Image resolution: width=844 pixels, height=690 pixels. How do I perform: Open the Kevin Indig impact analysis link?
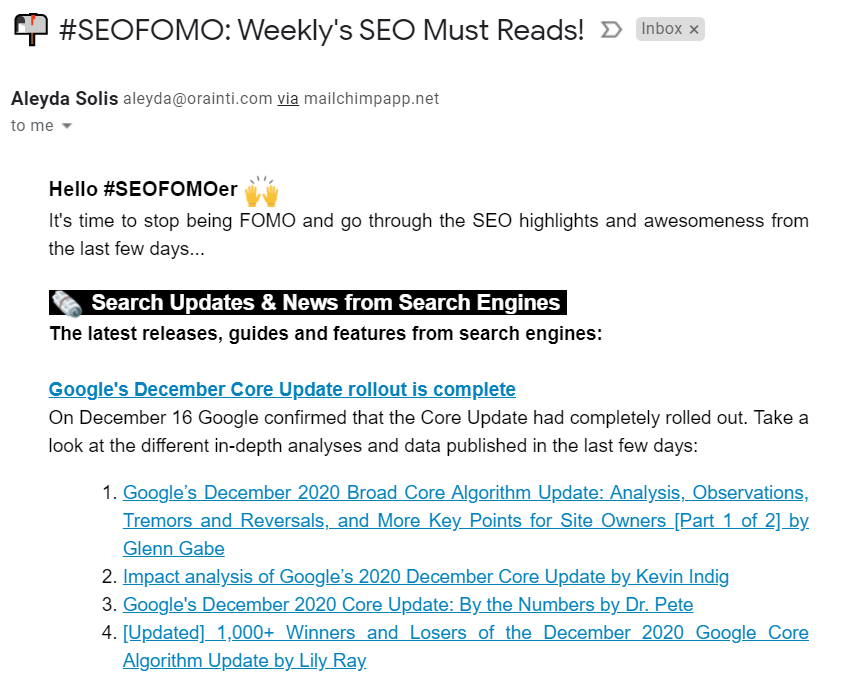tap(426, 576)
